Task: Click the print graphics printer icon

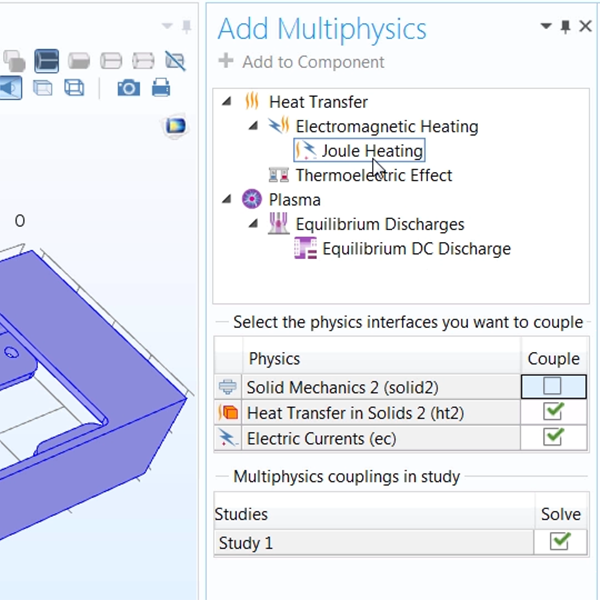Action: pyautogui.click(x=160, y=88)
